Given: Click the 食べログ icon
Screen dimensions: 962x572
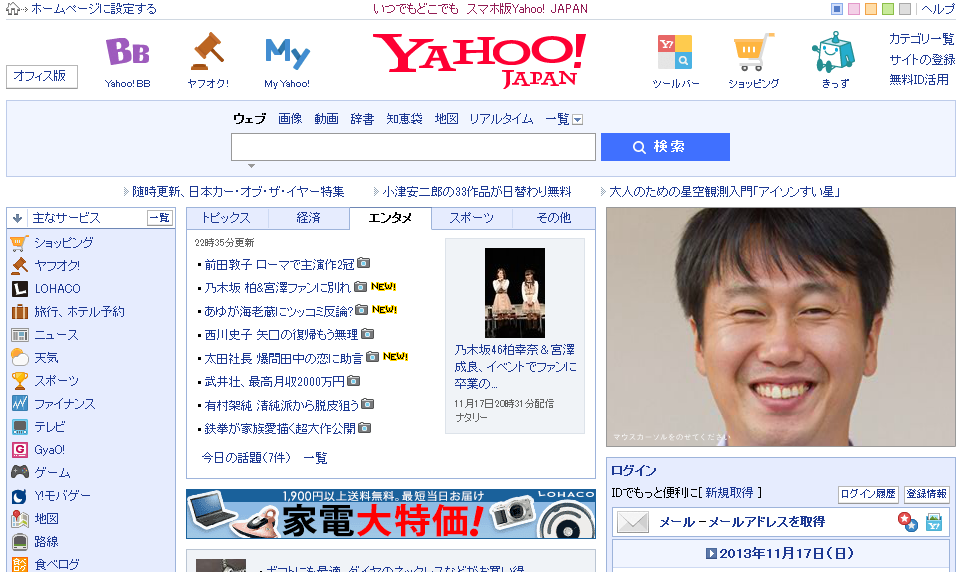Looking at the screenshot, I should coord(20,565).
